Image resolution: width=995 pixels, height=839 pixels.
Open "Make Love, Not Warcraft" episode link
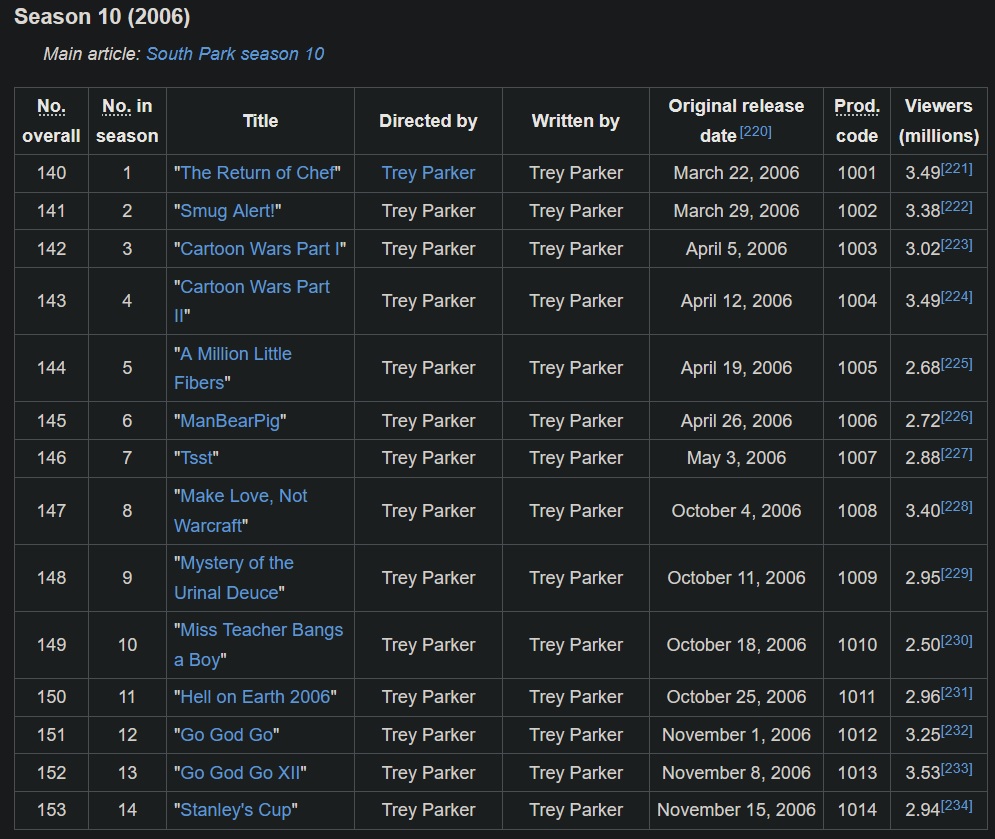pos(241,511)
